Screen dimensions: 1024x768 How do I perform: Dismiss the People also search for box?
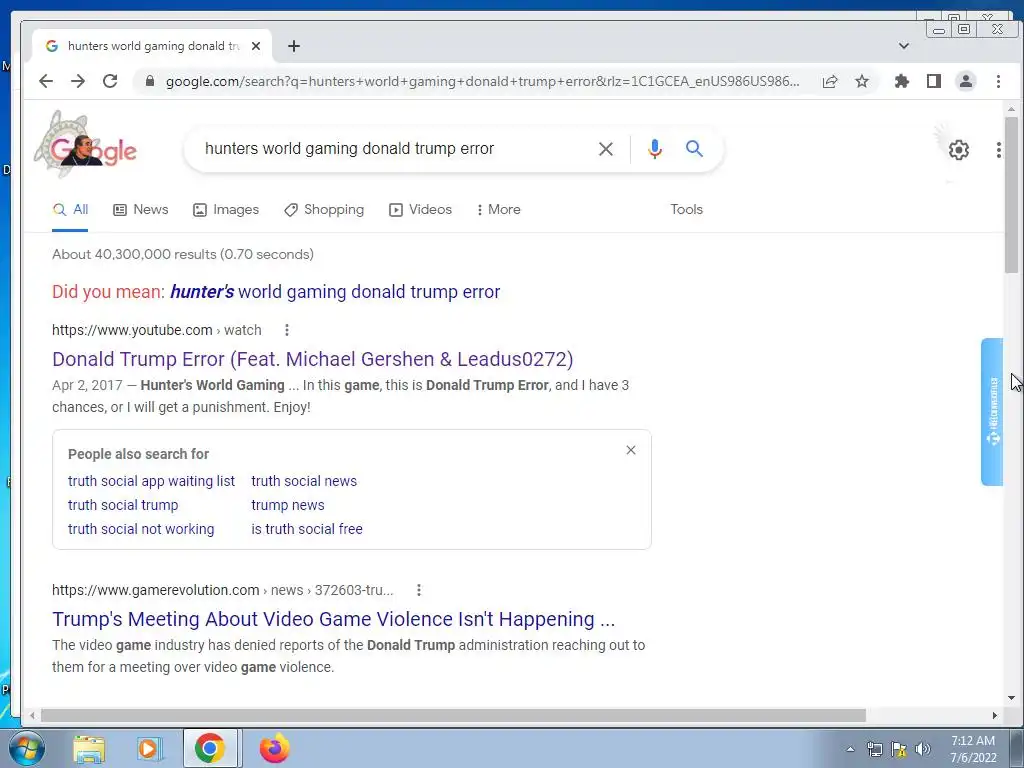pyautogui.click(x=631, y=450)
